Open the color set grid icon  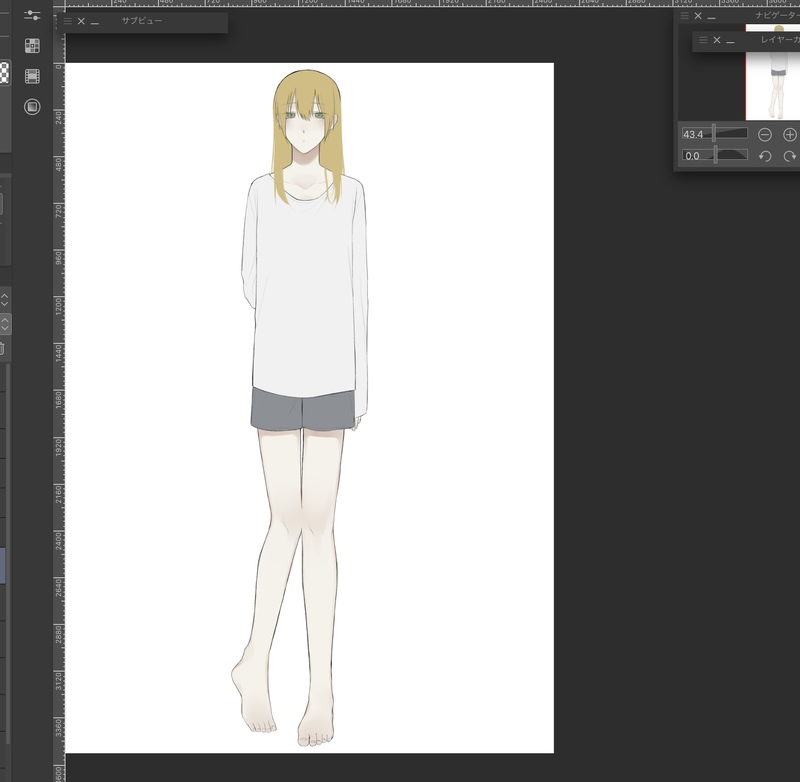32,46
